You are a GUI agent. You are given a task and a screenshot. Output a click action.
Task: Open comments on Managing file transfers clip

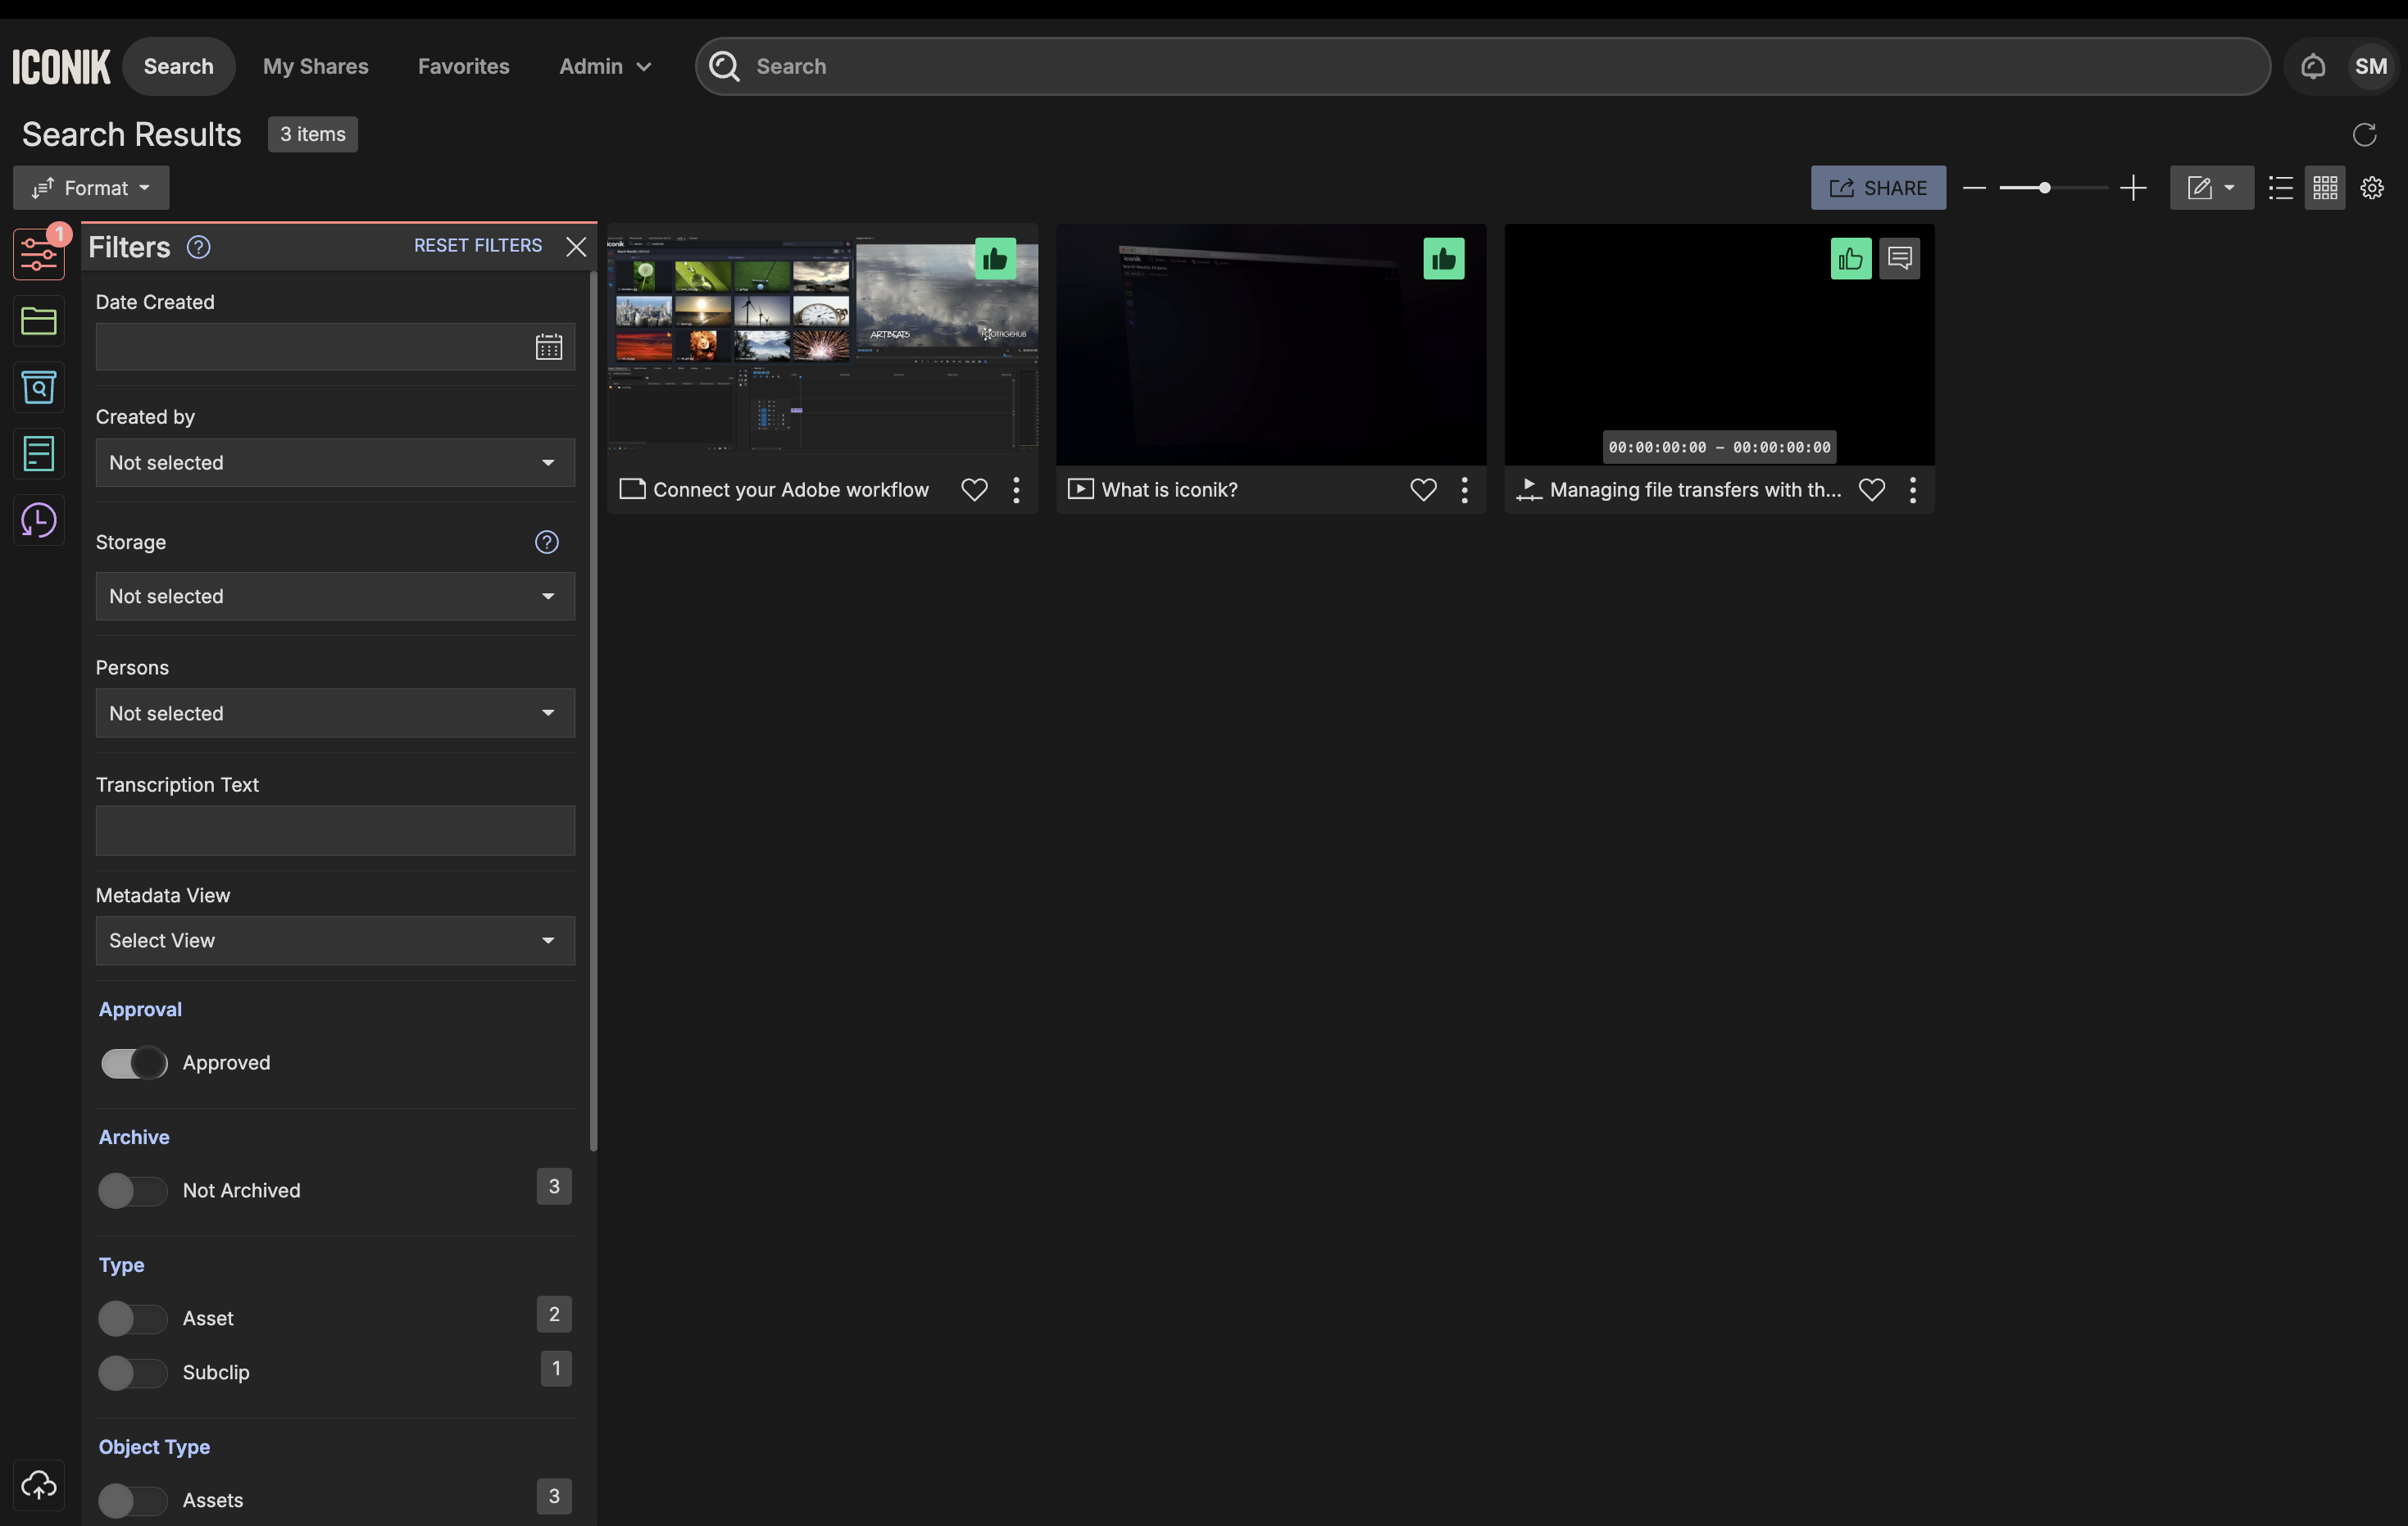point(1898,259)
